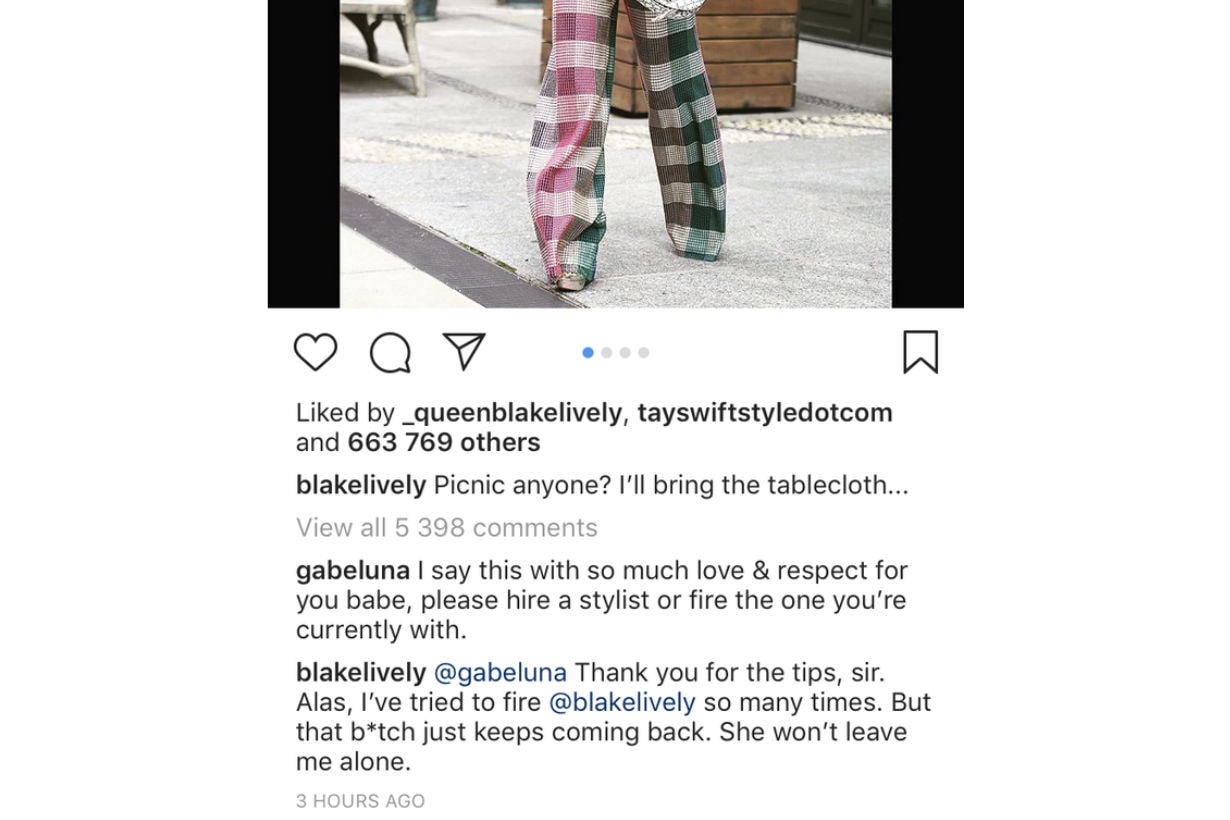Like the post with the heart icon
The width and height of the screenshot is (1230, 820).
315,352
